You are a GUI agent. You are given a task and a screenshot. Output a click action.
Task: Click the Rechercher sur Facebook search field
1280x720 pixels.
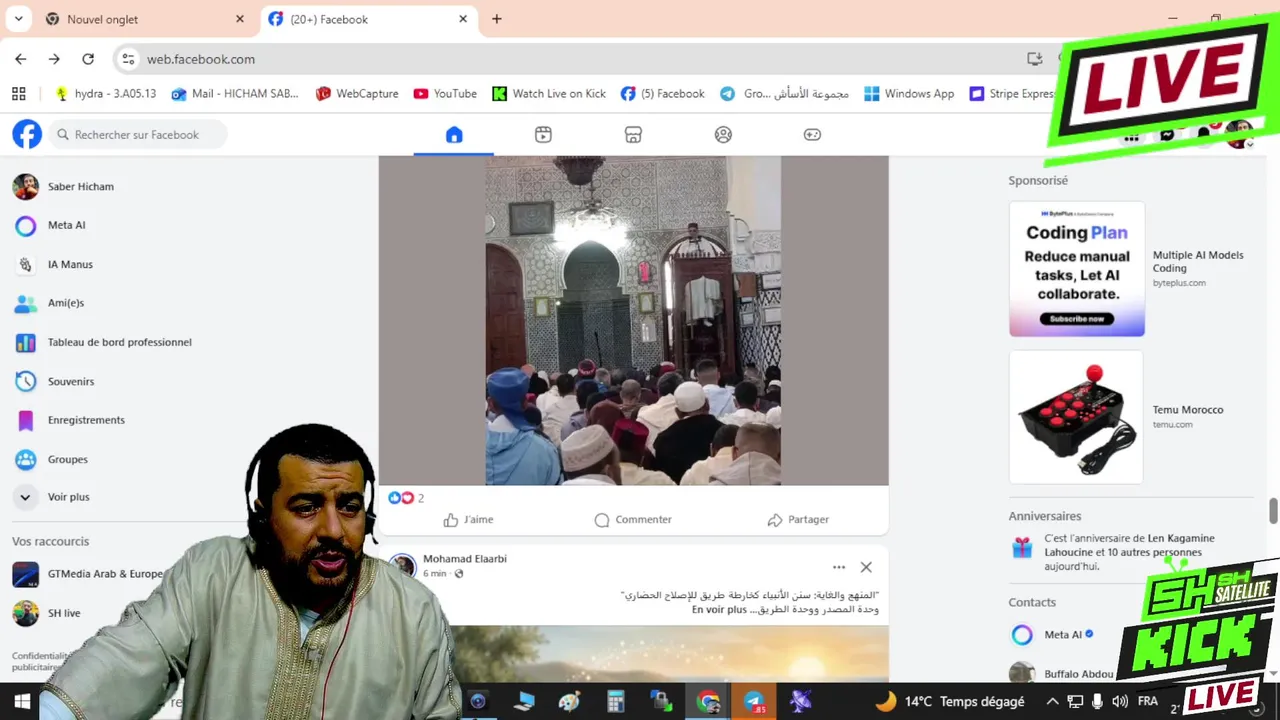pyautogui.click(x=138, y=134)
